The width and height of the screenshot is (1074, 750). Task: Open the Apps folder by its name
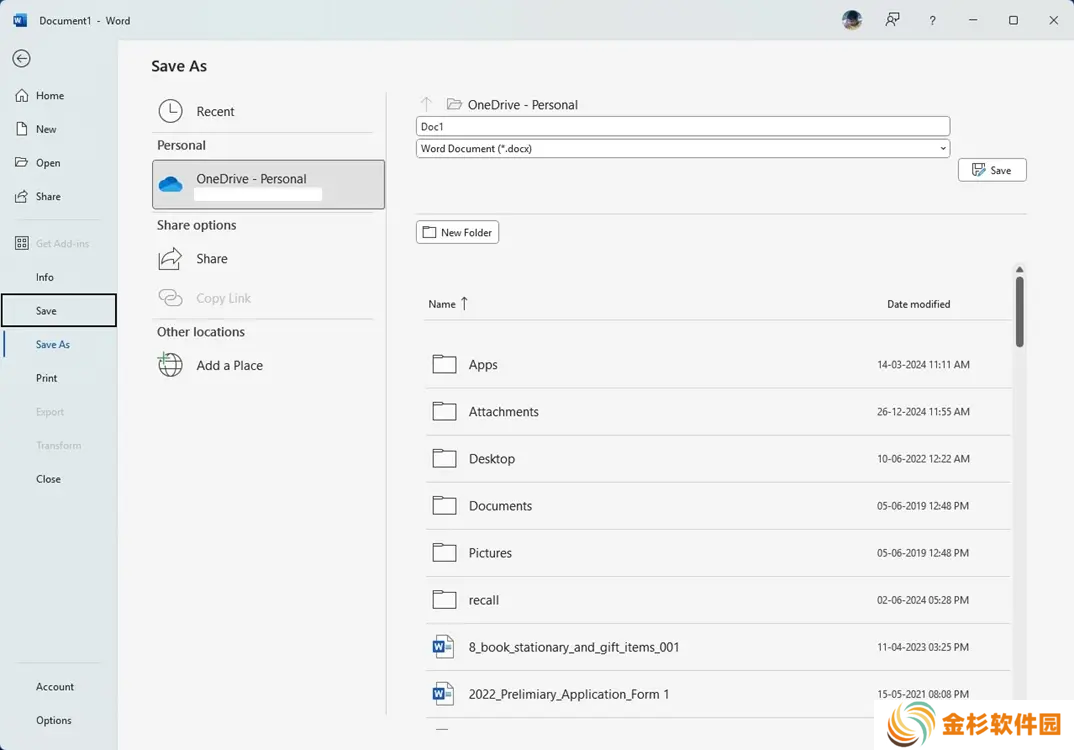483,364
